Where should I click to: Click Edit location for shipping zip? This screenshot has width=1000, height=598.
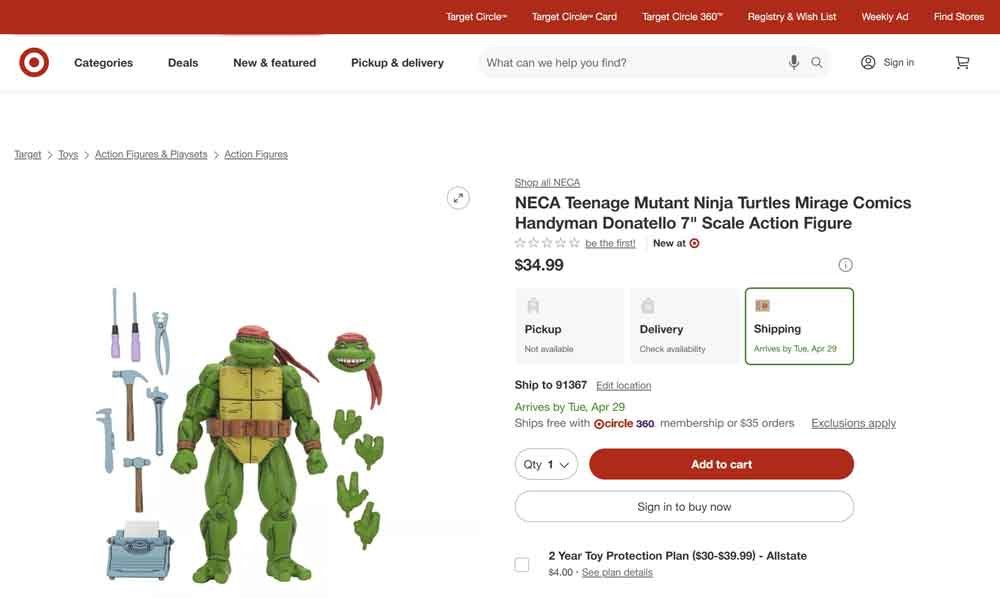(623, 384)
